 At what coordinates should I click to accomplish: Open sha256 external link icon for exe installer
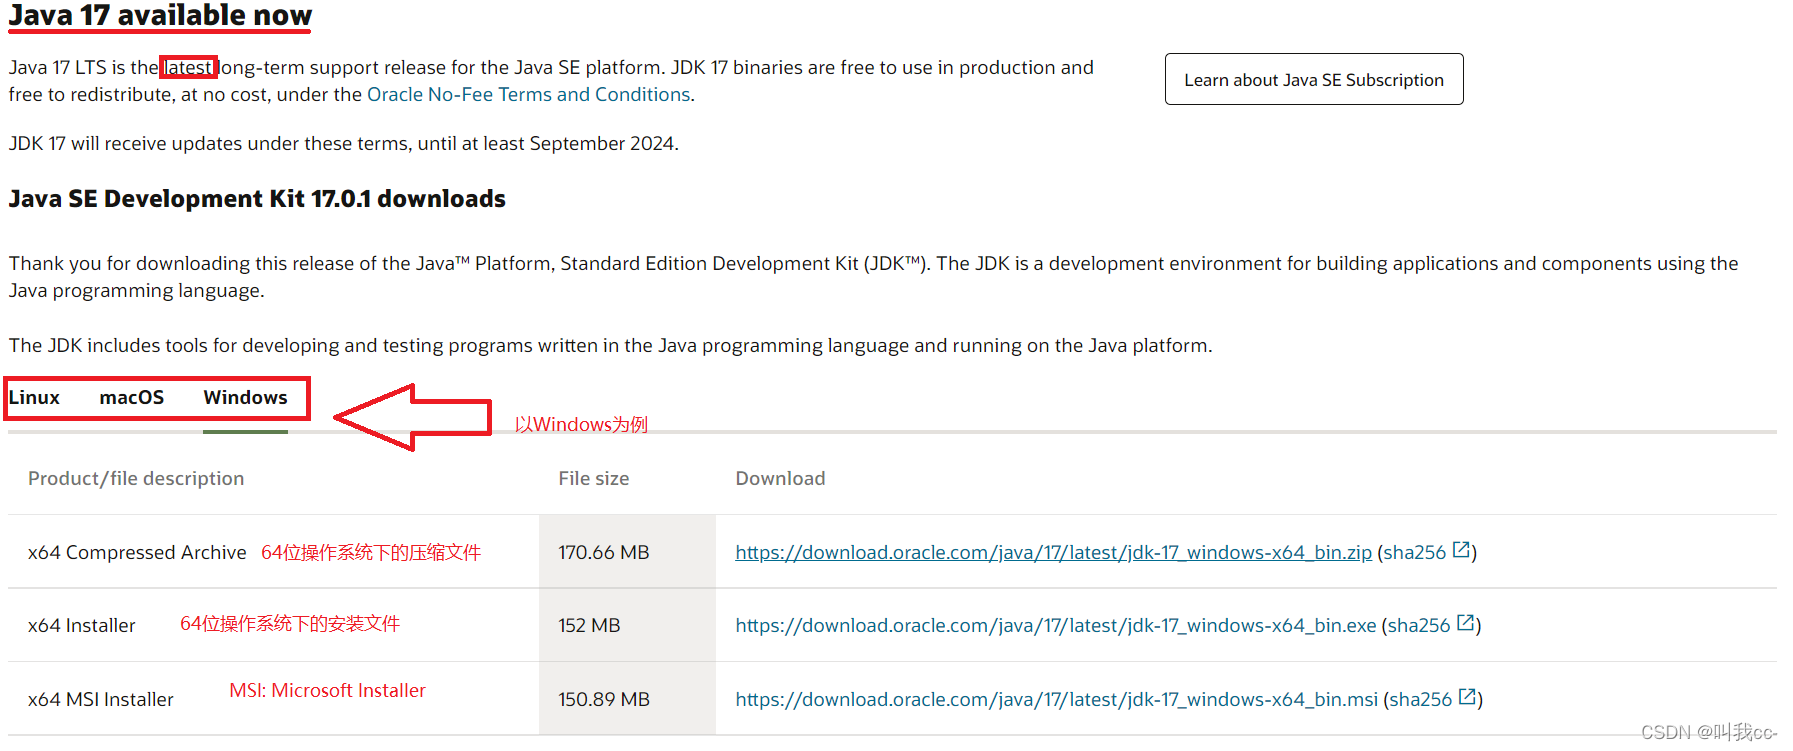1465,623
